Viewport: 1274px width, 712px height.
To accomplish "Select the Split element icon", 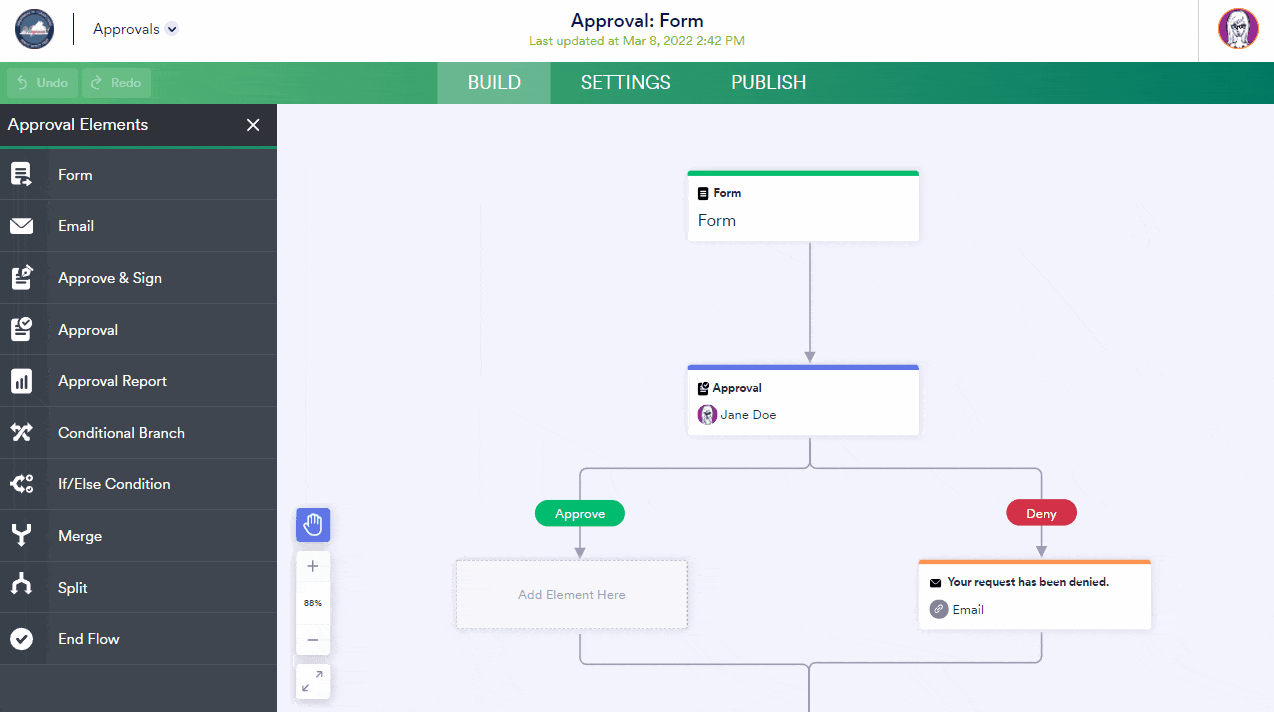I will 21,588.
